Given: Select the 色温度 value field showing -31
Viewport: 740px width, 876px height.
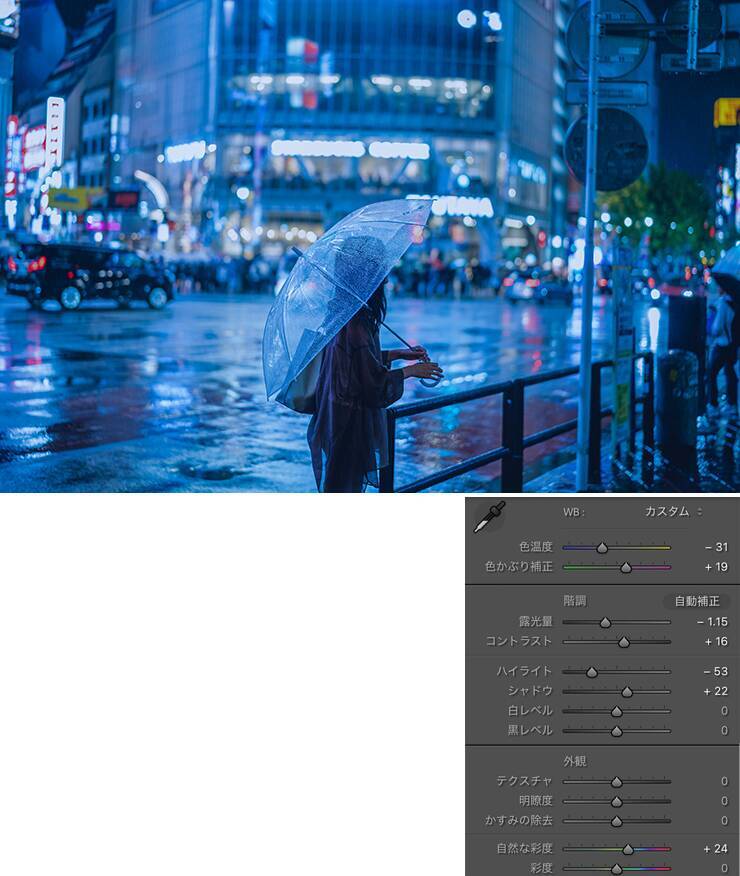Looking at the screenshot, I should click(x=714, y=547).
